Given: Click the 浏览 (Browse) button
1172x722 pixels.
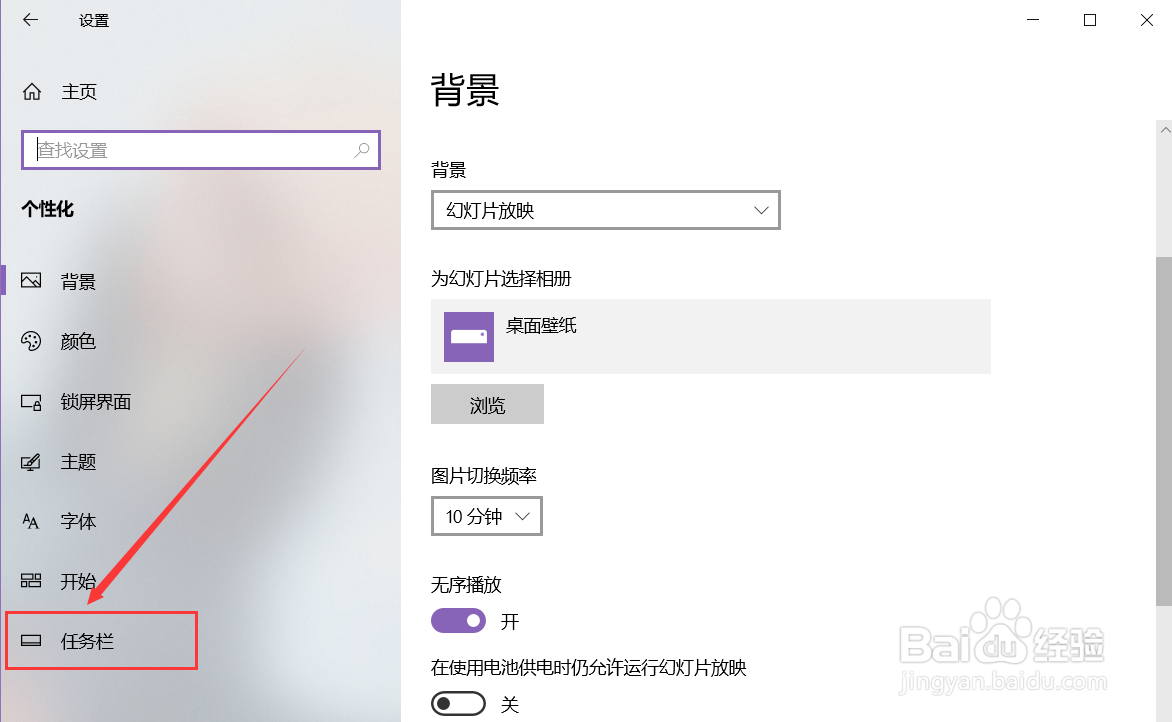Looking at the screenshot, I should [487, 404].
